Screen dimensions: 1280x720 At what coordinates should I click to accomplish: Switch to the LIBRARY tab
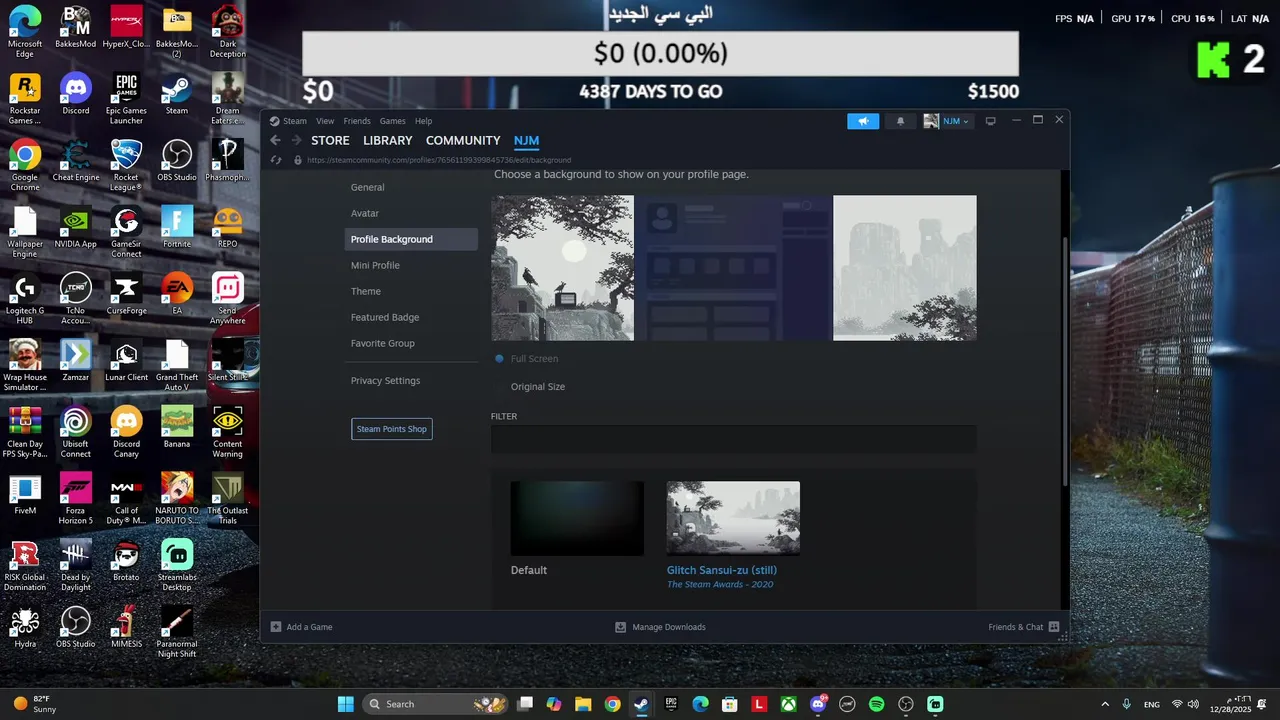[x=388, y=141]
